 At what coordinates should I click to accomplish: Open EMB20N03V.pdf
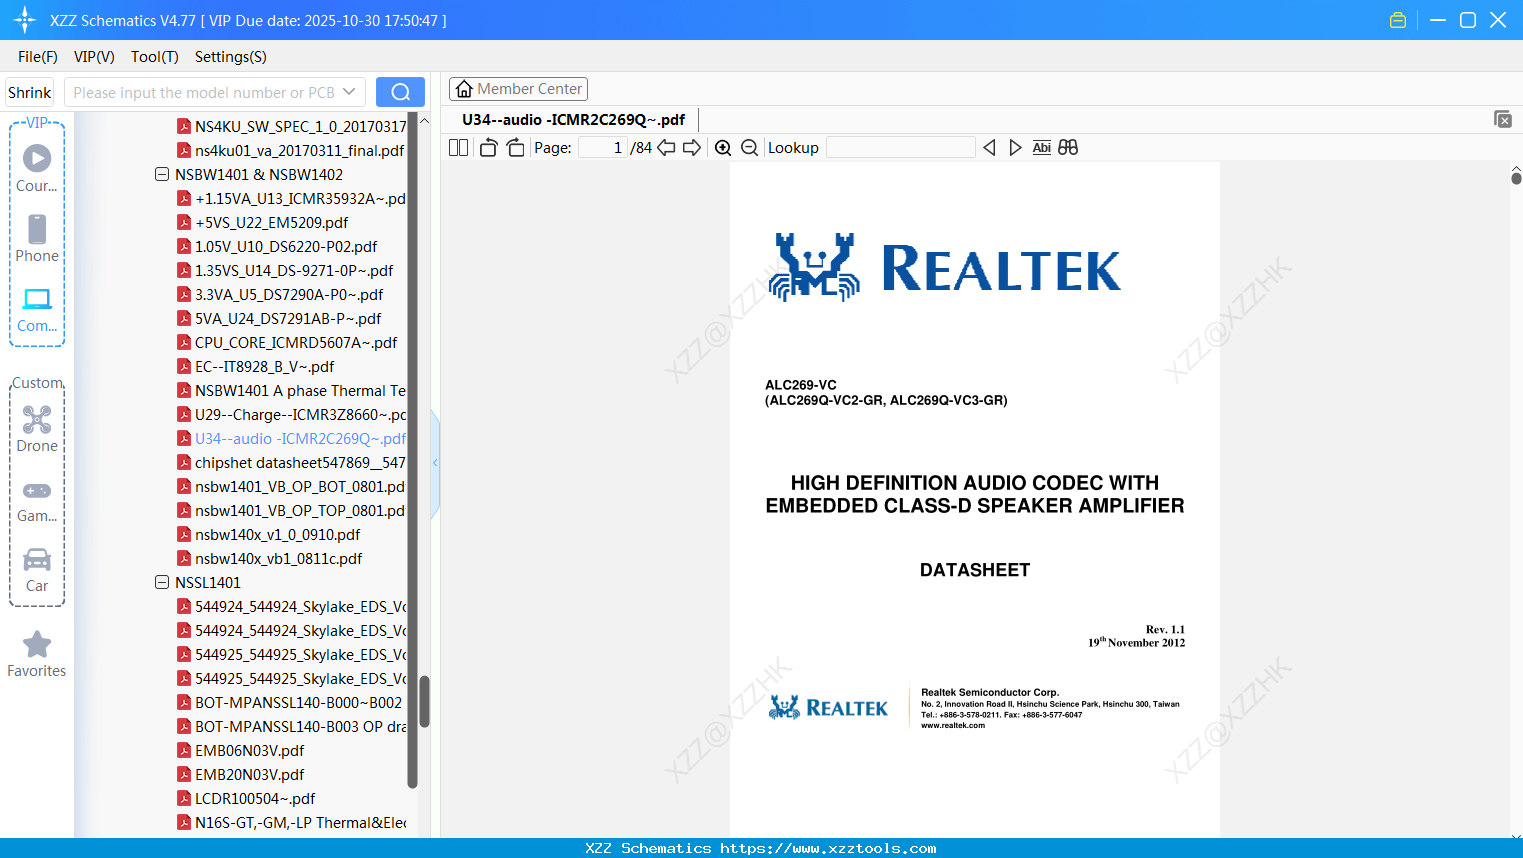(x=241, y=774)
